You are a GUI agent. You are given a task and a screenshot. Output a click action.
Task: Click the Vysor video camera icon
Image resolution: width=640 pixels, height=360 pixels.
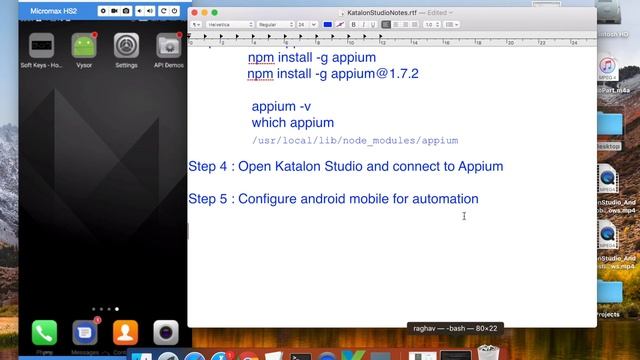114,11
